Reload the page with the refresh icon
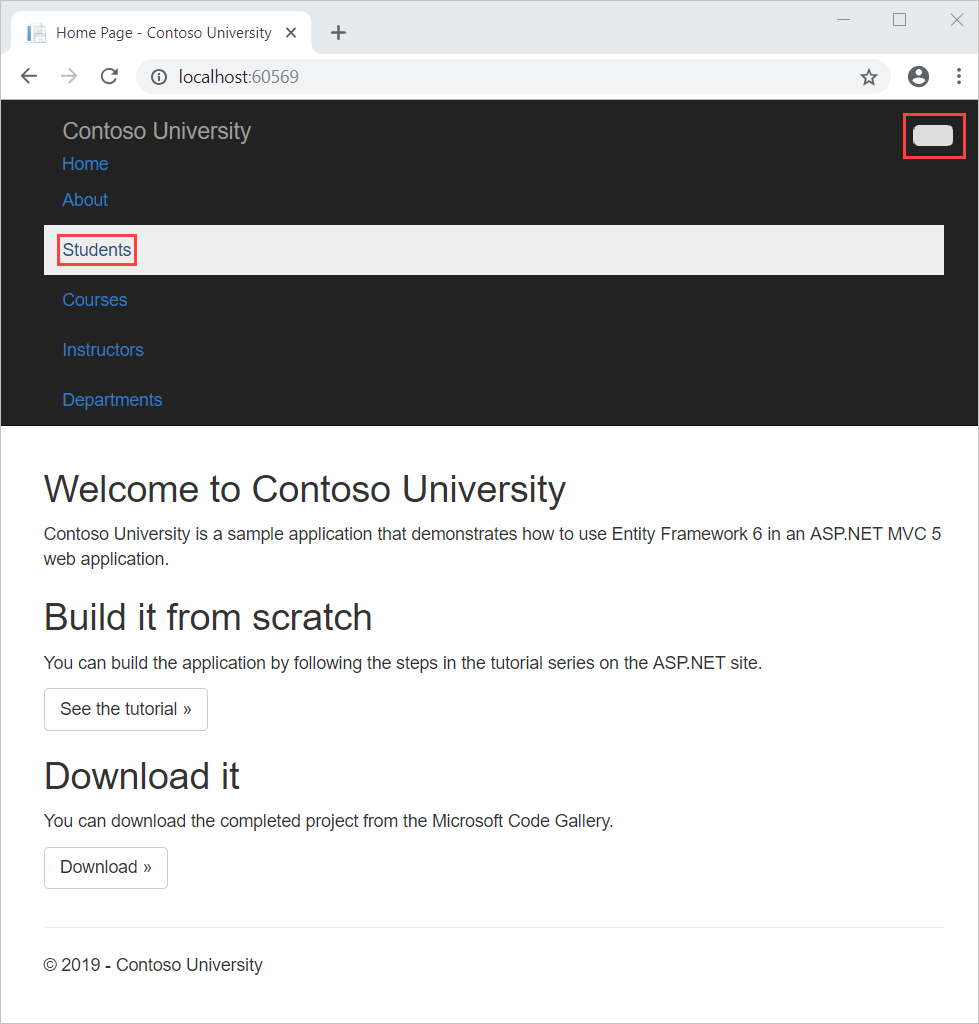Viewport: 979px width, 1024px height. (109, 76)
